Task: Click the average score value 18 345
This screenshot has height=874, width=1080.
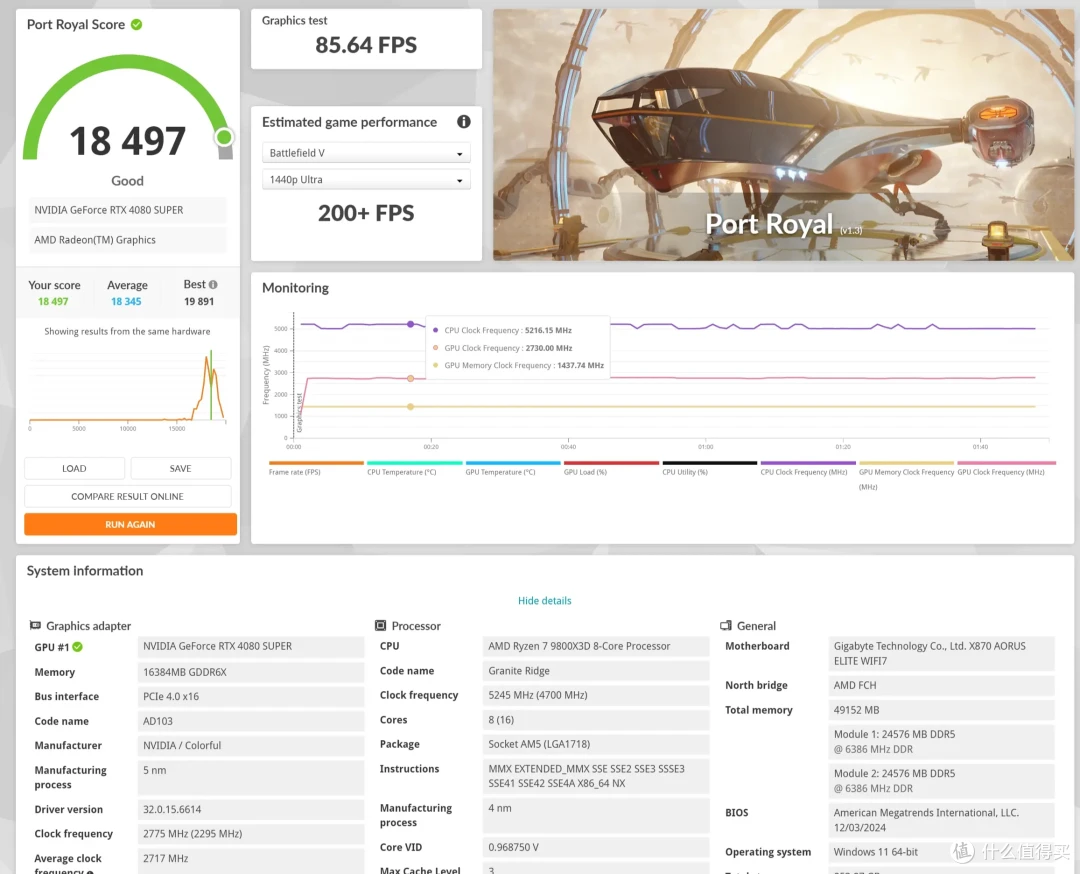Action: (x=126, y=302)
